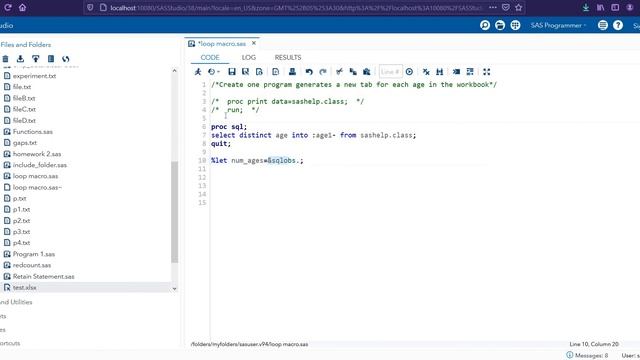Image resolution: width=640 pixels, height=360 pixels.
Task: Collapse the Files and Folders section header
Action: pos(25,44)
